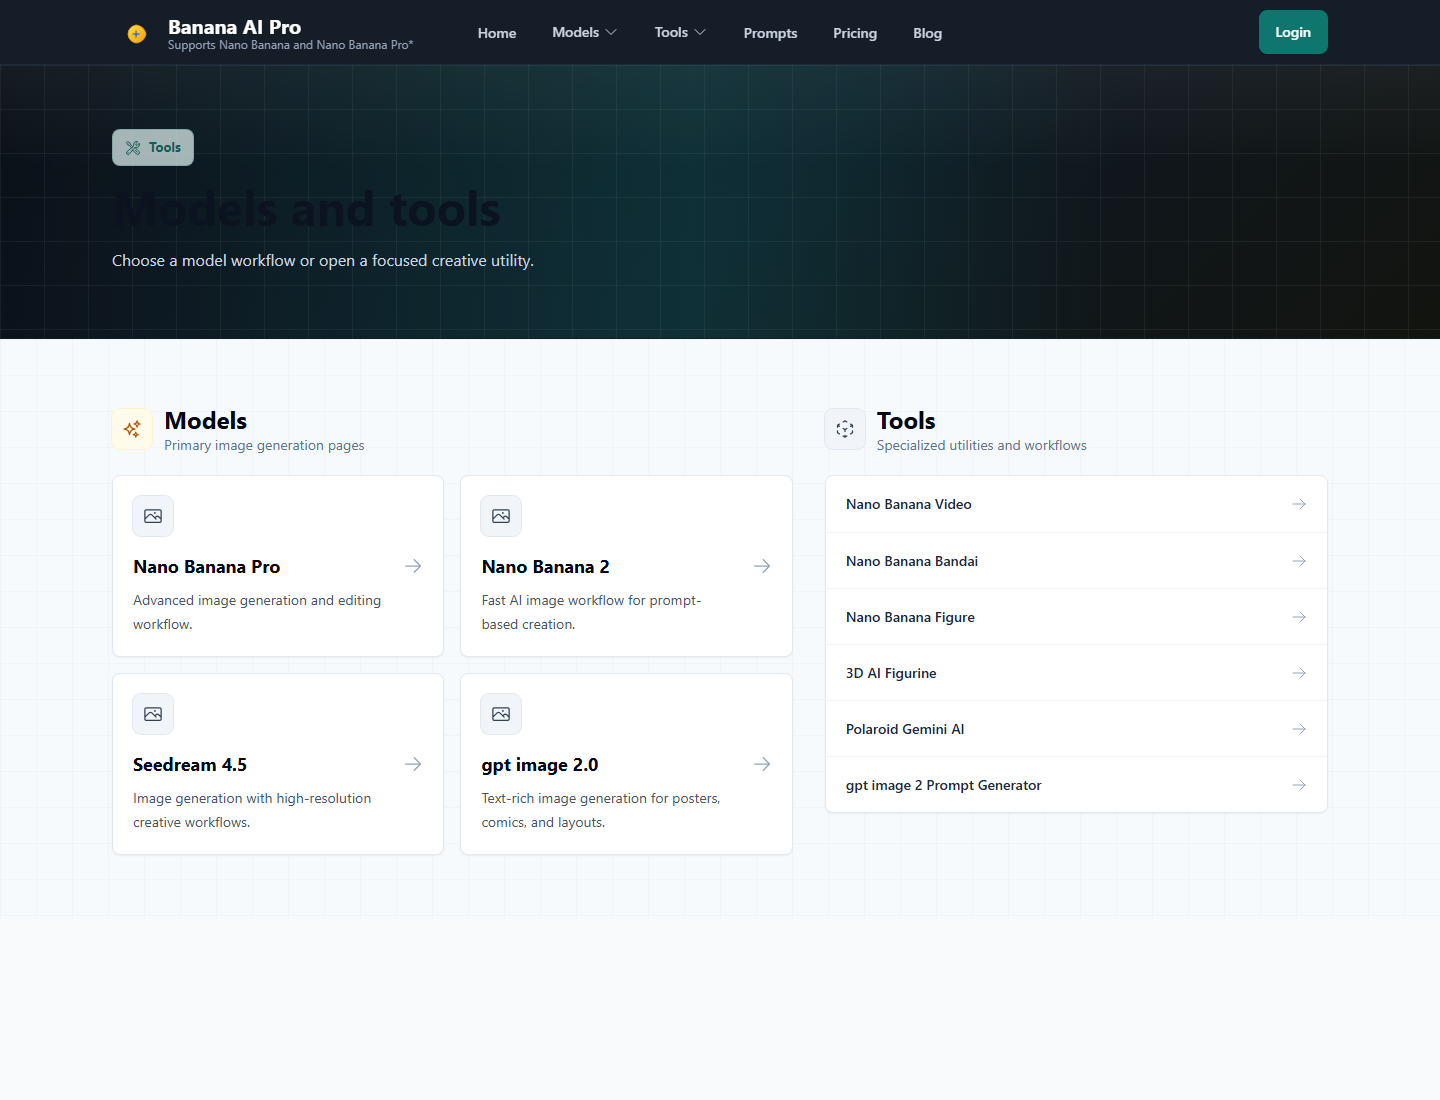Click the image icon on Seedream 4.5 card
This screenshot has height=1100, width=1440.
click(x=153, y=714)
